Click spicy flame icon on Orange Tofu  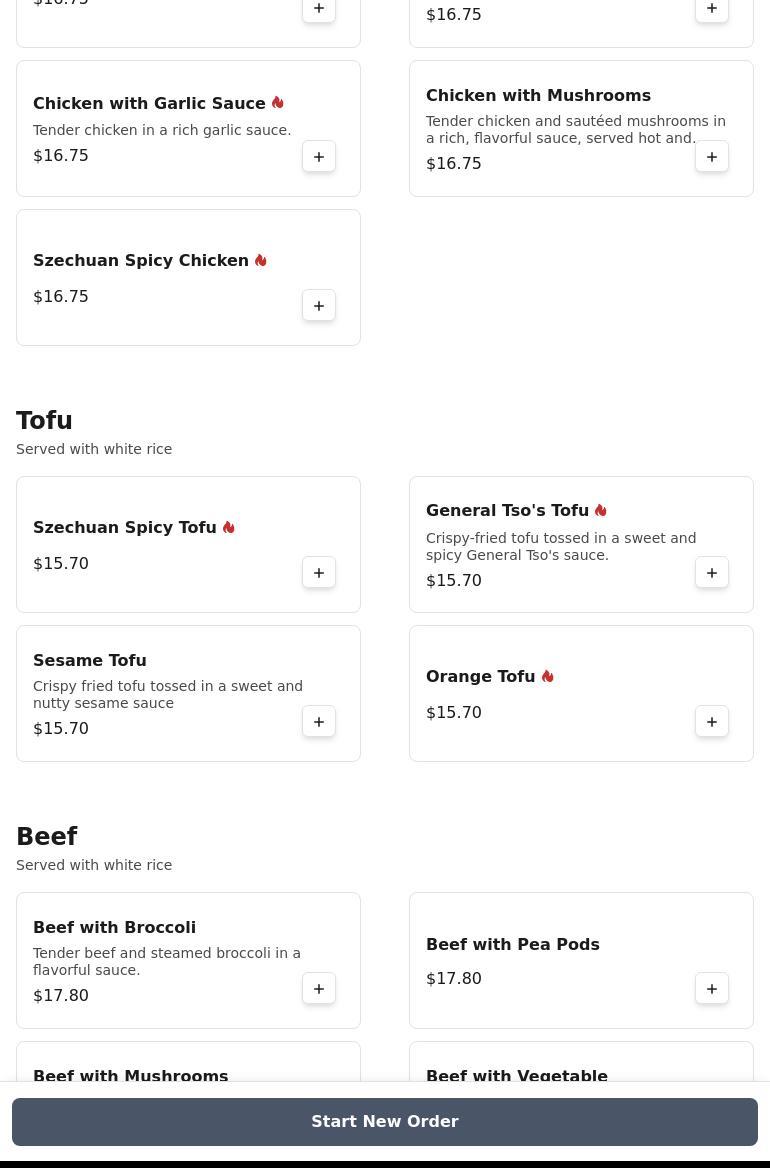point(547,677)
